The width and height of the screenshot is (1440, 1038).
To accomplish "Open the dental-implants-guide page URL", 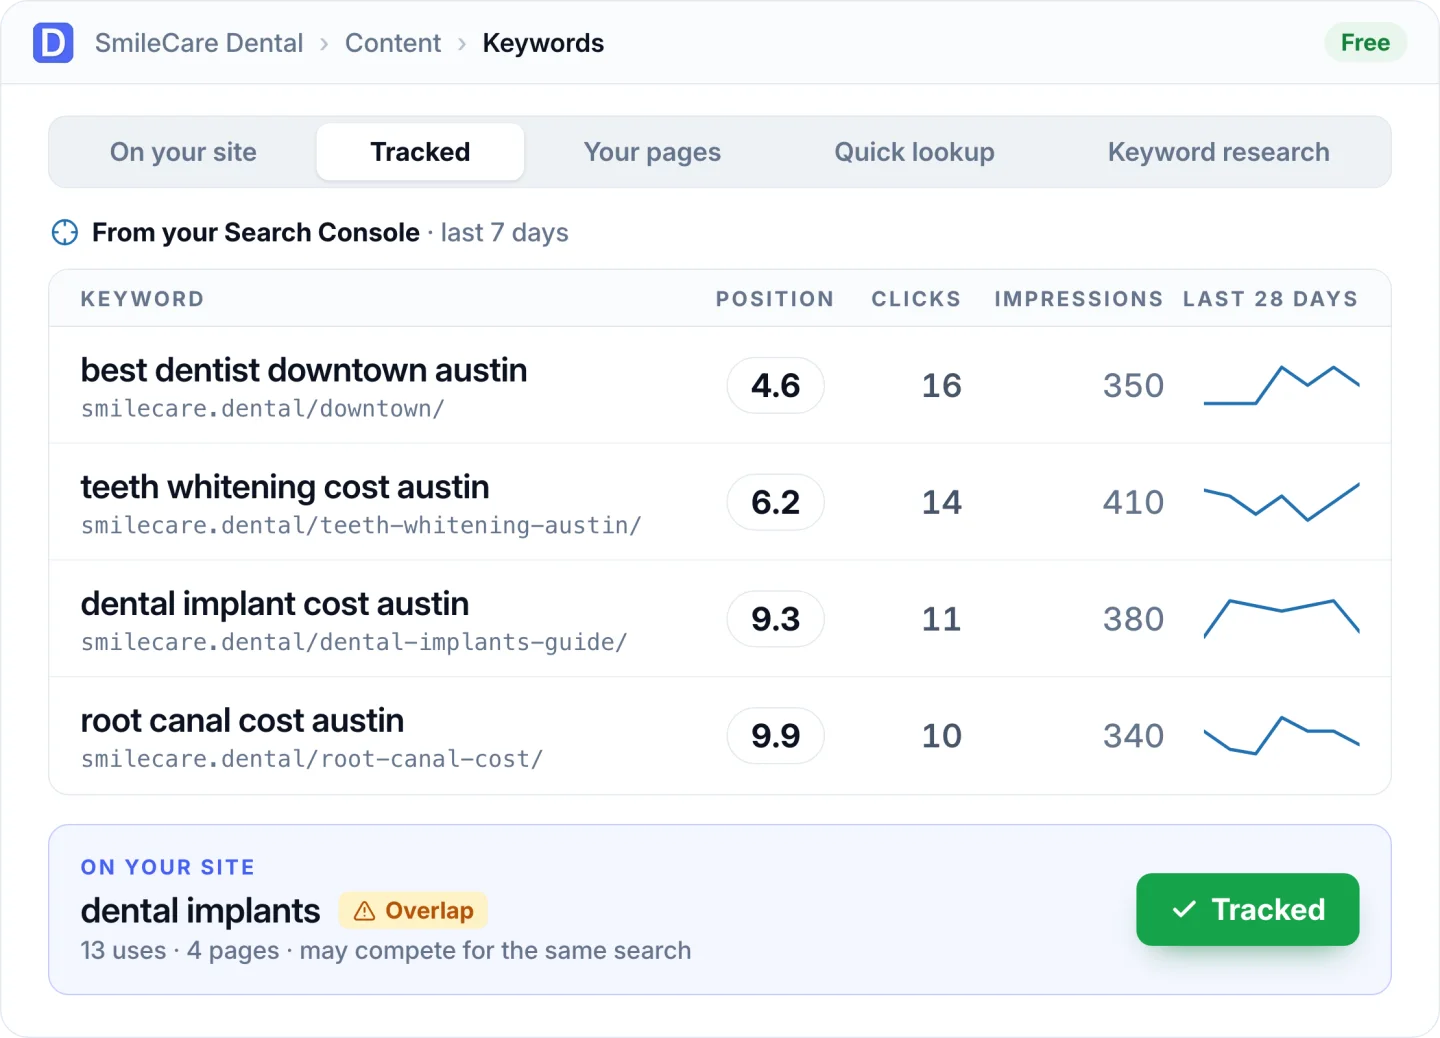I will (x=354, y=643).
